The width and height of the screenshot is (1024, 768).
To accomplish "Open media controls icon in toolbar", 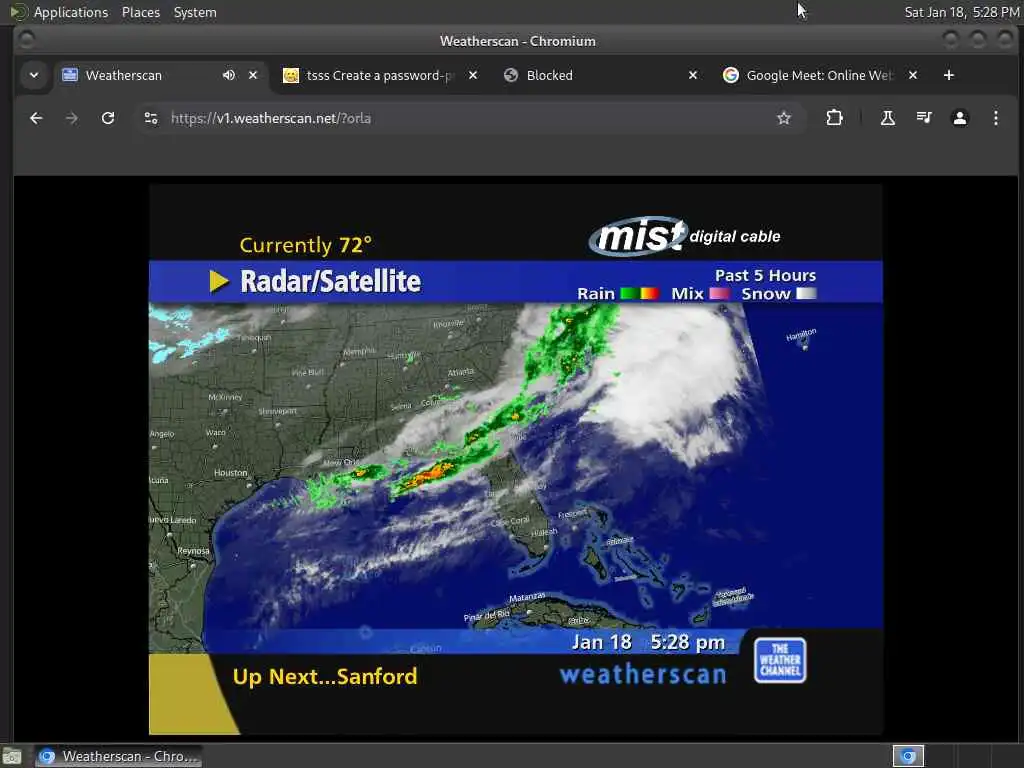I will click(923, 118).
